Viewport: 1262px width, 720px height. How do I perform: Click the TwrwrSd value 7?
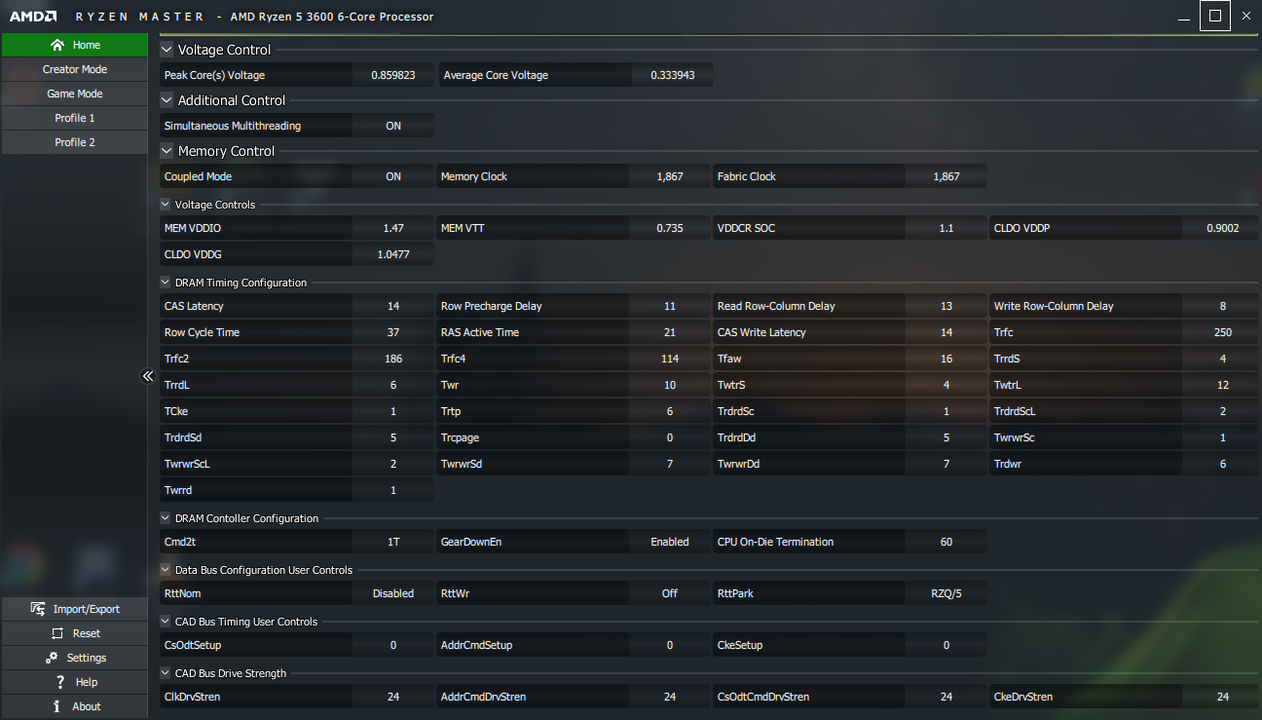(x=670, y=464)
